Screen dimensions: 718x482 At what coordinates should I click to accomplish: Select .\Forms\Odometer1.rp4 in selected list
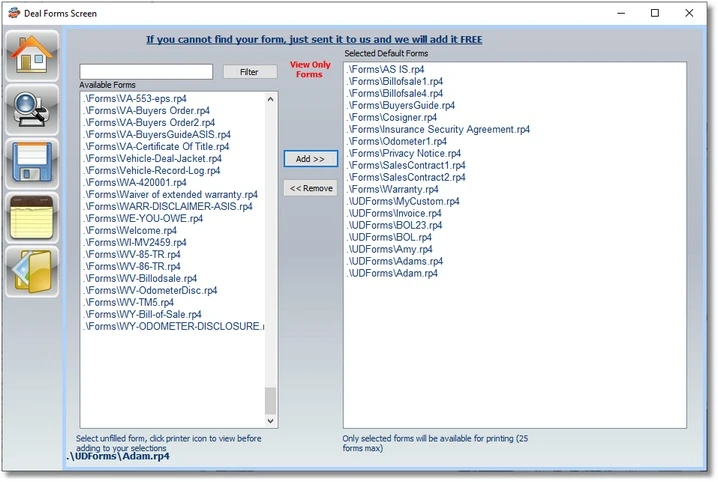(397, 141)
